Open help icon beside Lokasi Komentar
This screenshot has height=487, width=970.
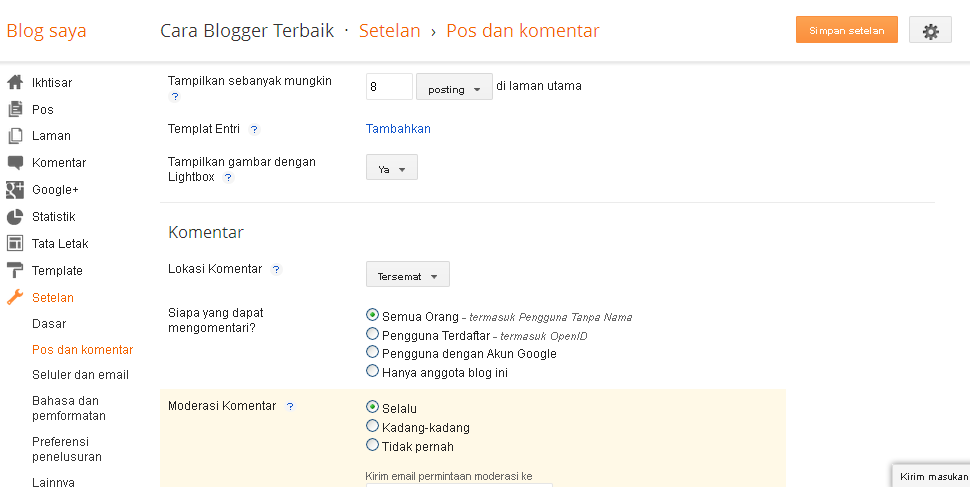pyautogui.click(x=276, y=269)
